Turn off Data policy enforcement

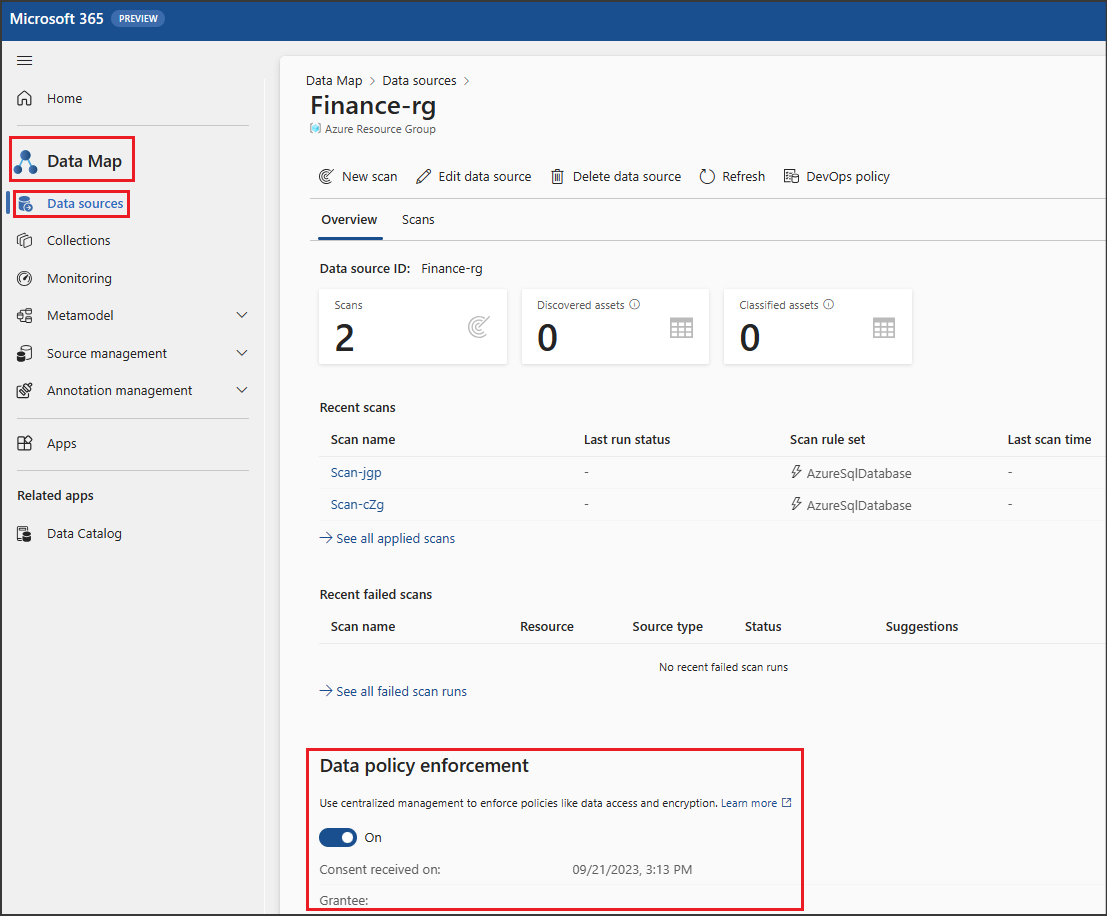coord(338,837)
